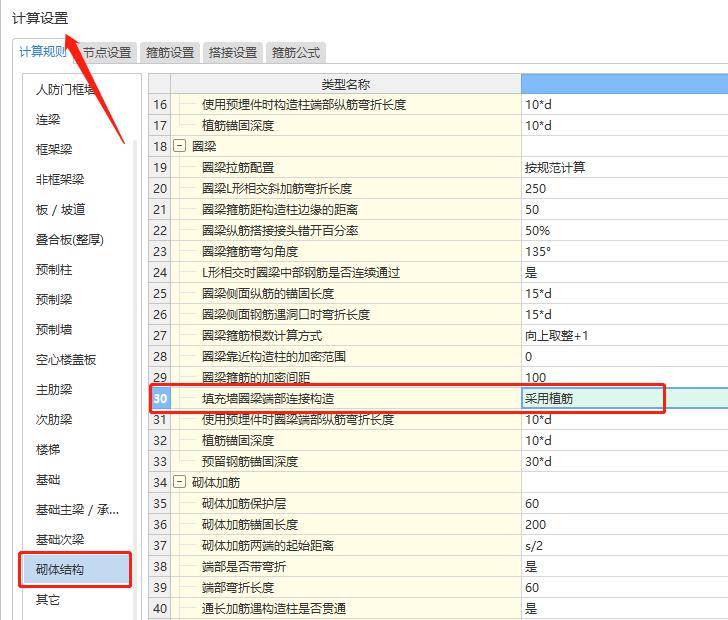Viewport: 728px width, 620px height.
Task: Pick 预制柱 from the component list
Action: [54, 270]
